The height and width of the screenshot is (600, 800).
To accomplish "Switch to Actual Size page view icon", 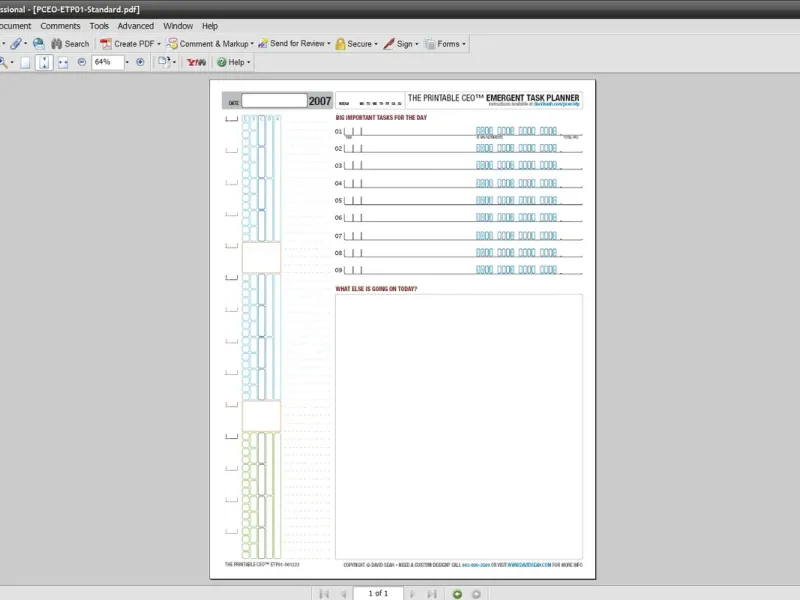I will pos(25,62).
